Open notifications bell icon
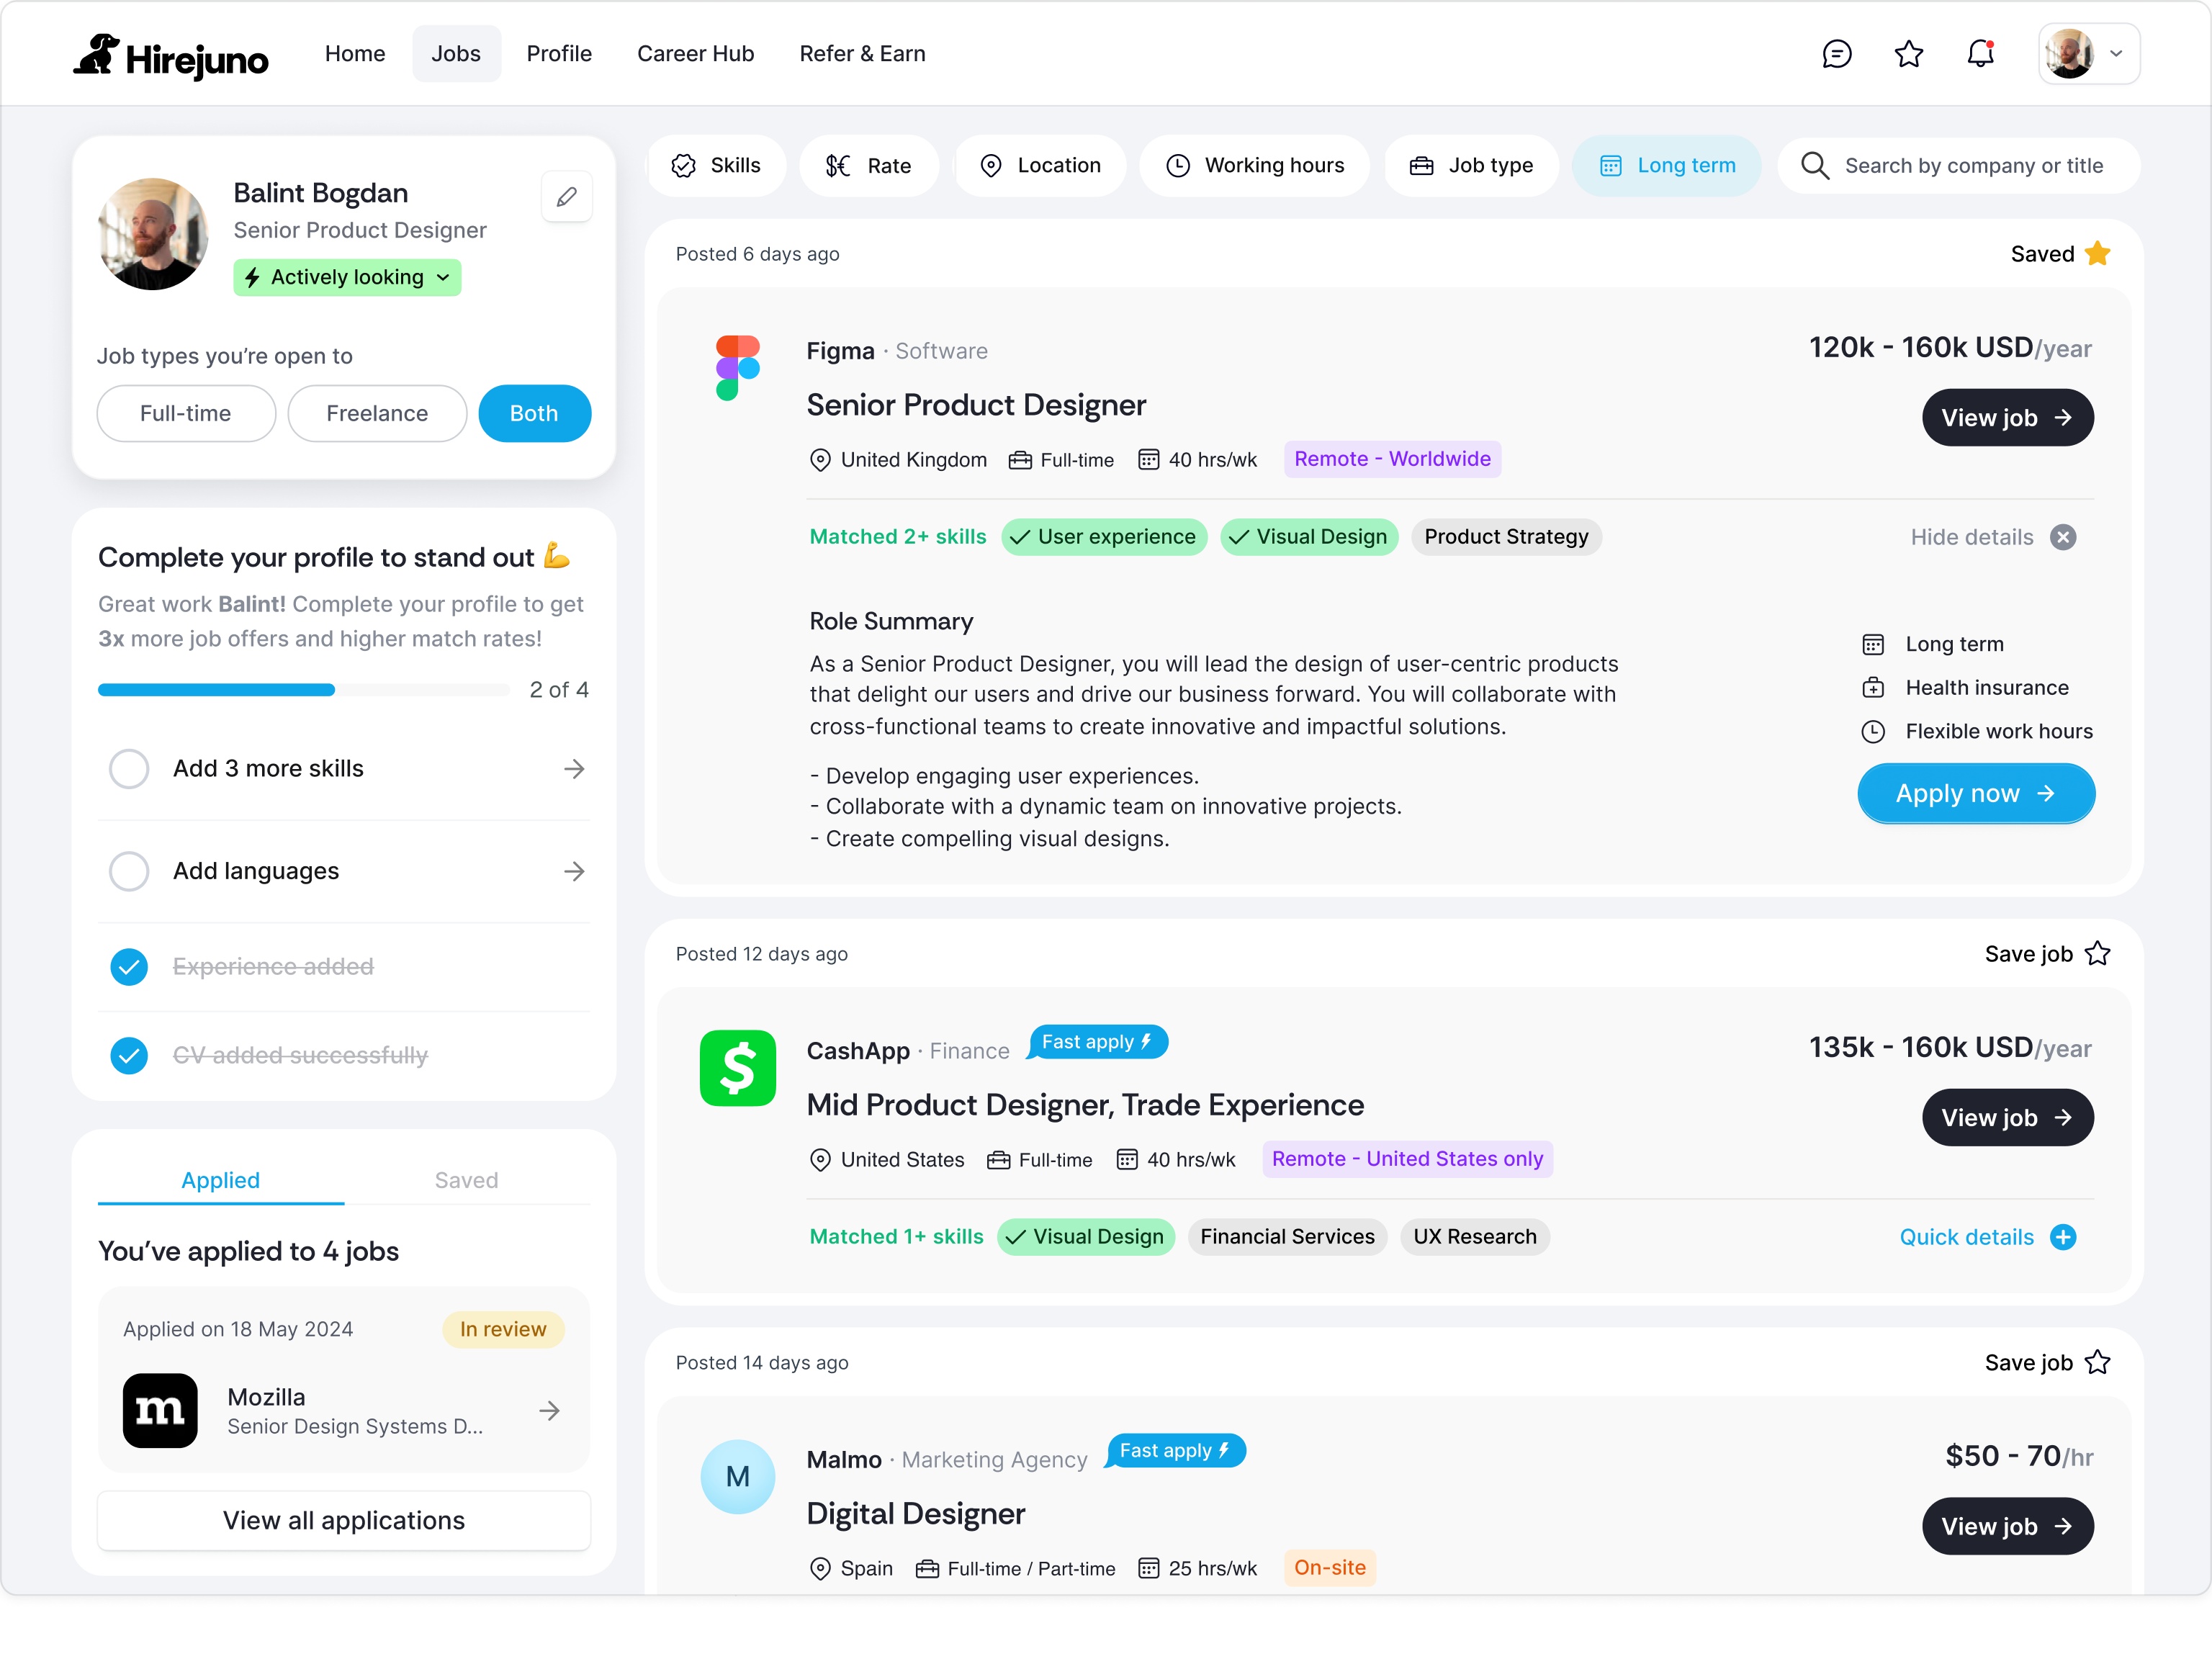 point(1980,54)
